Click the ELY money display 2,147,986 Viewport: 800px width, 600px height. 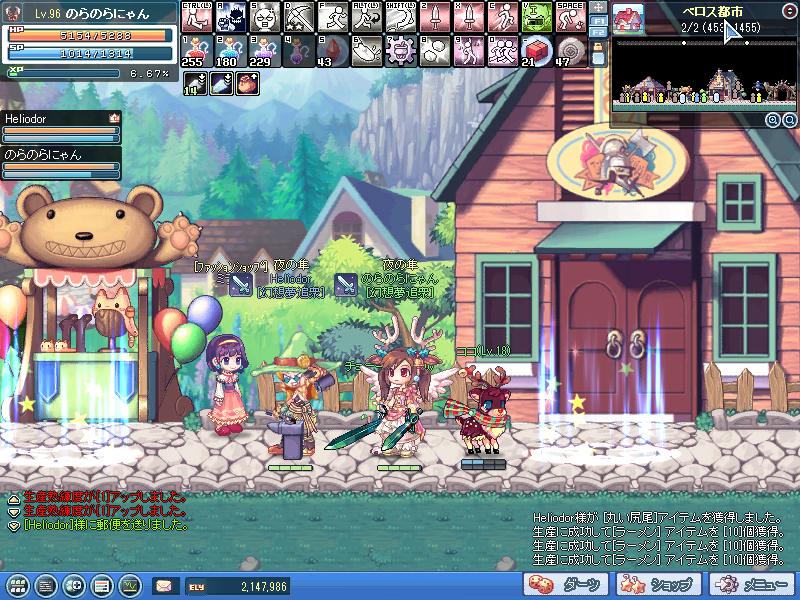tap(237, 586)
